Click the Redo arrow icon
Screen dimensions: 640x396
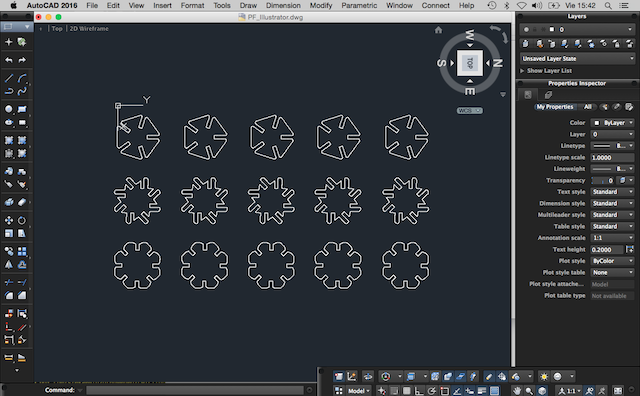(22, 60)
